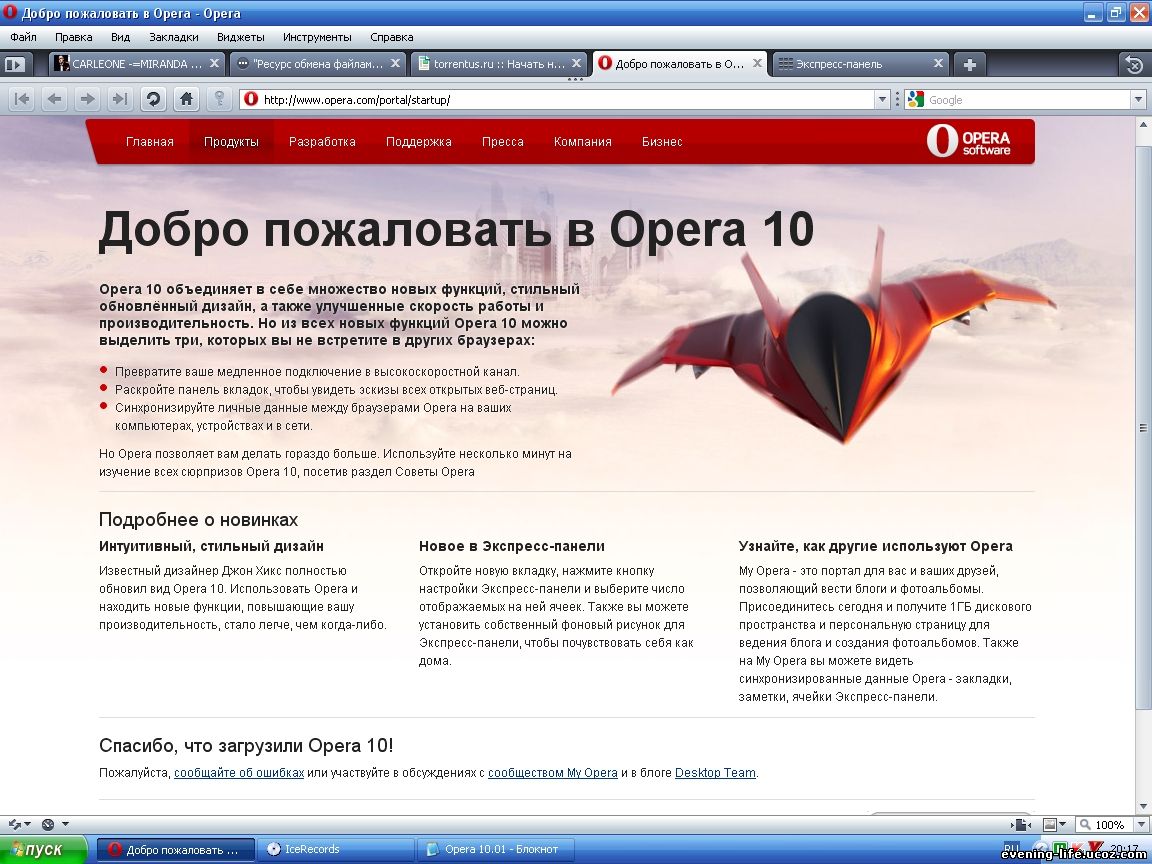This screenshot has width=1152, height=864.
Task: Click the "Добро пожаловать" Opera taskbar button
Action: tap(175, 849)
